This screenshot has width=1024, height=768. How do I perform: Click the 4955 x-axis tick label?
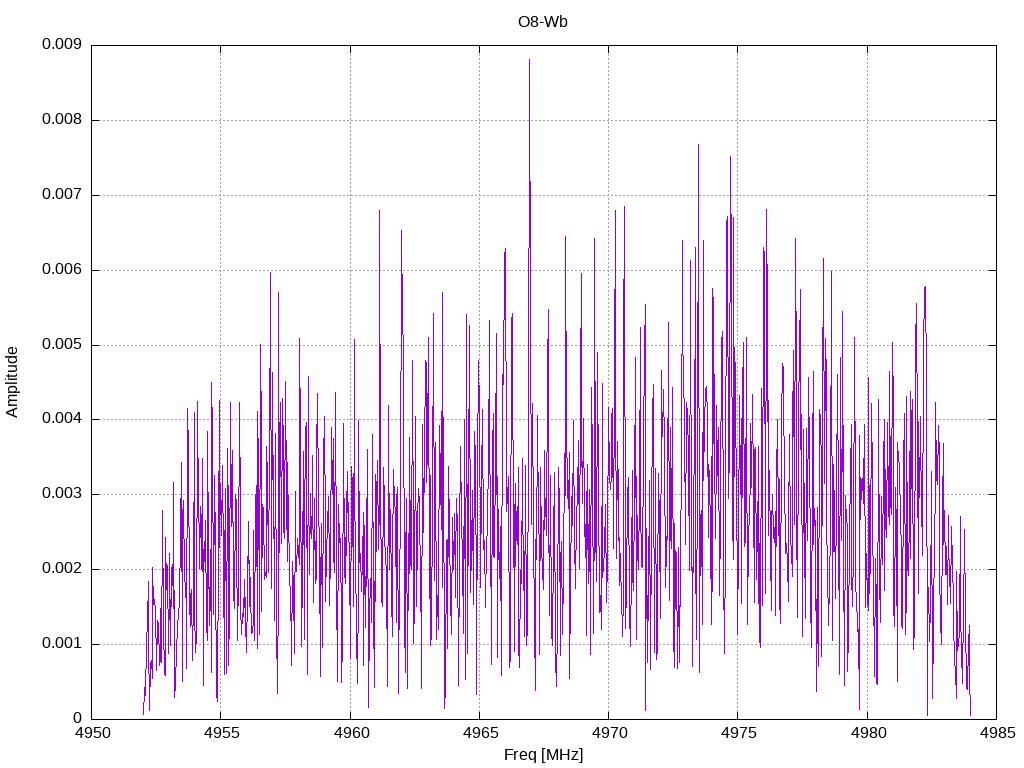click(x=221, y=733)
